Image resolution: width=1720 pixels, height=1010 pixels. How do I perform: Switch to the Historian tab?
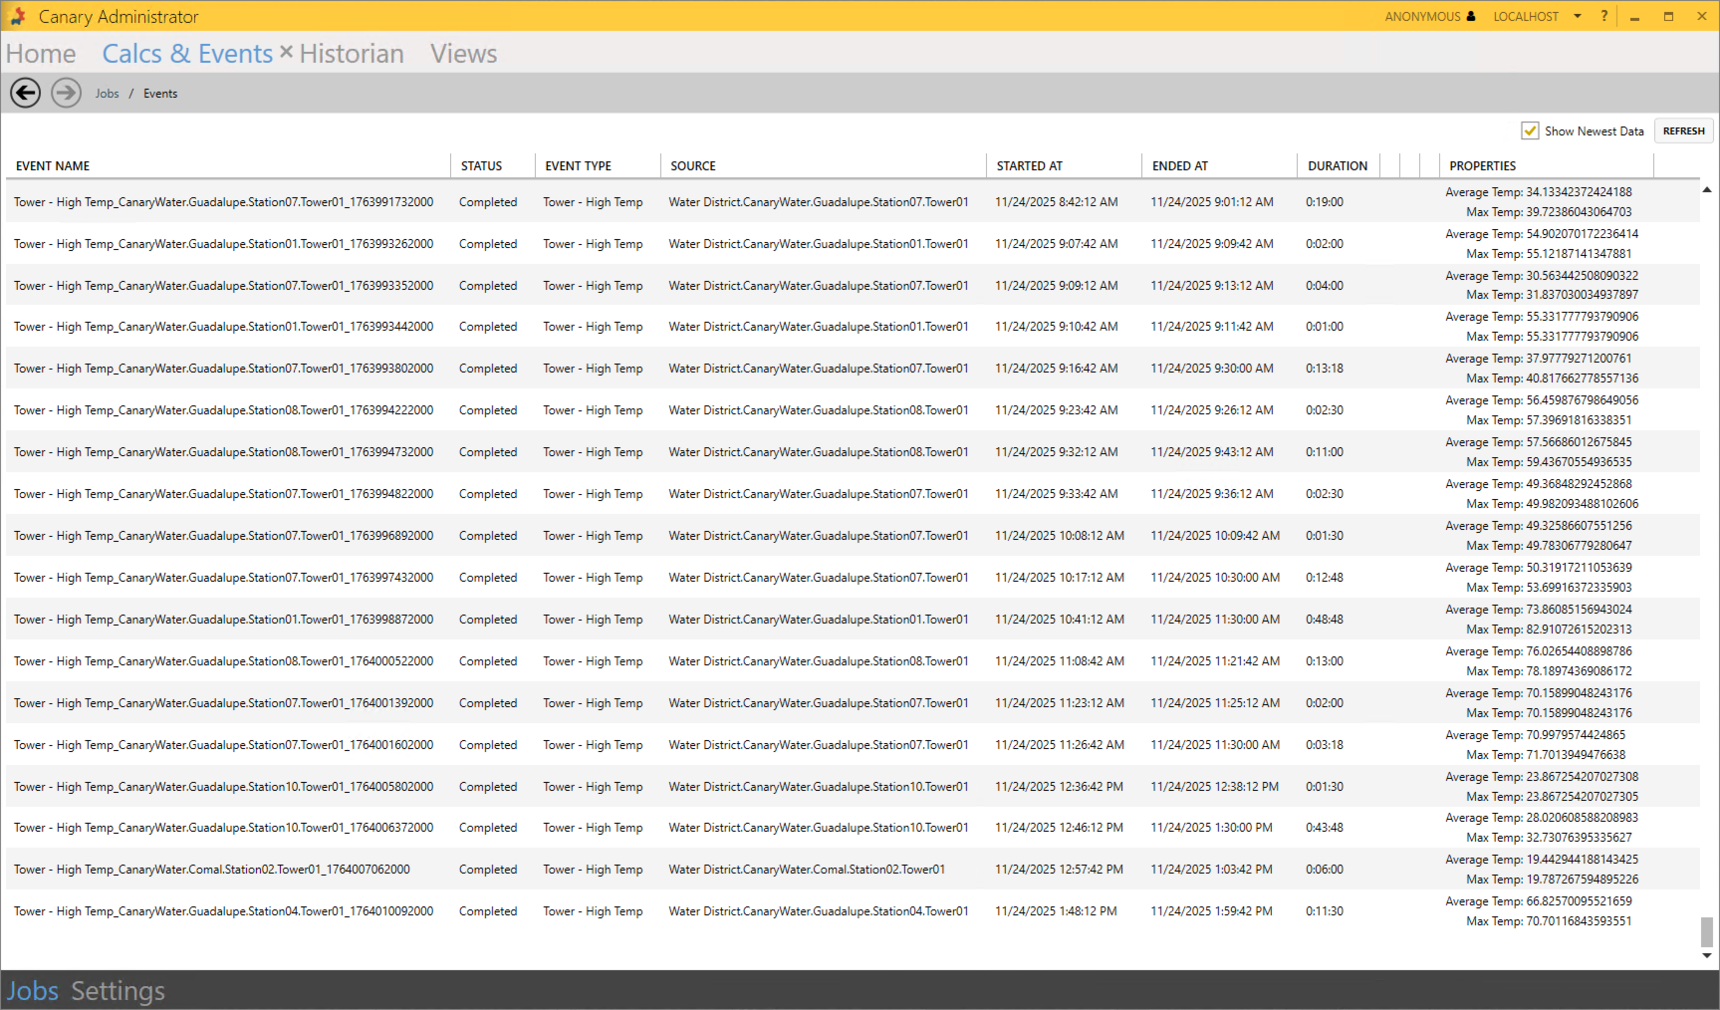[351, 54]
